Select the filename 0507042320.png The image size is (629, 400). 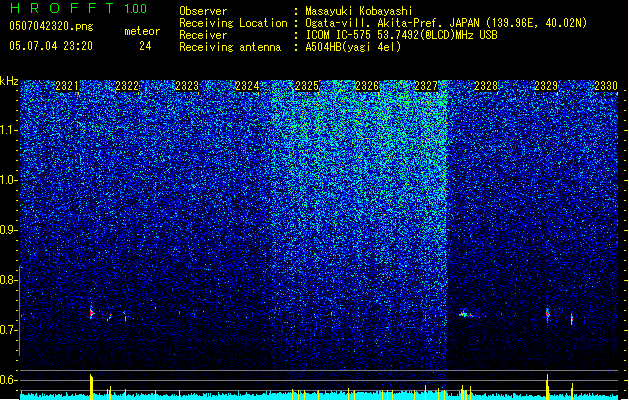pyautogui.click(x=51, y=26)
